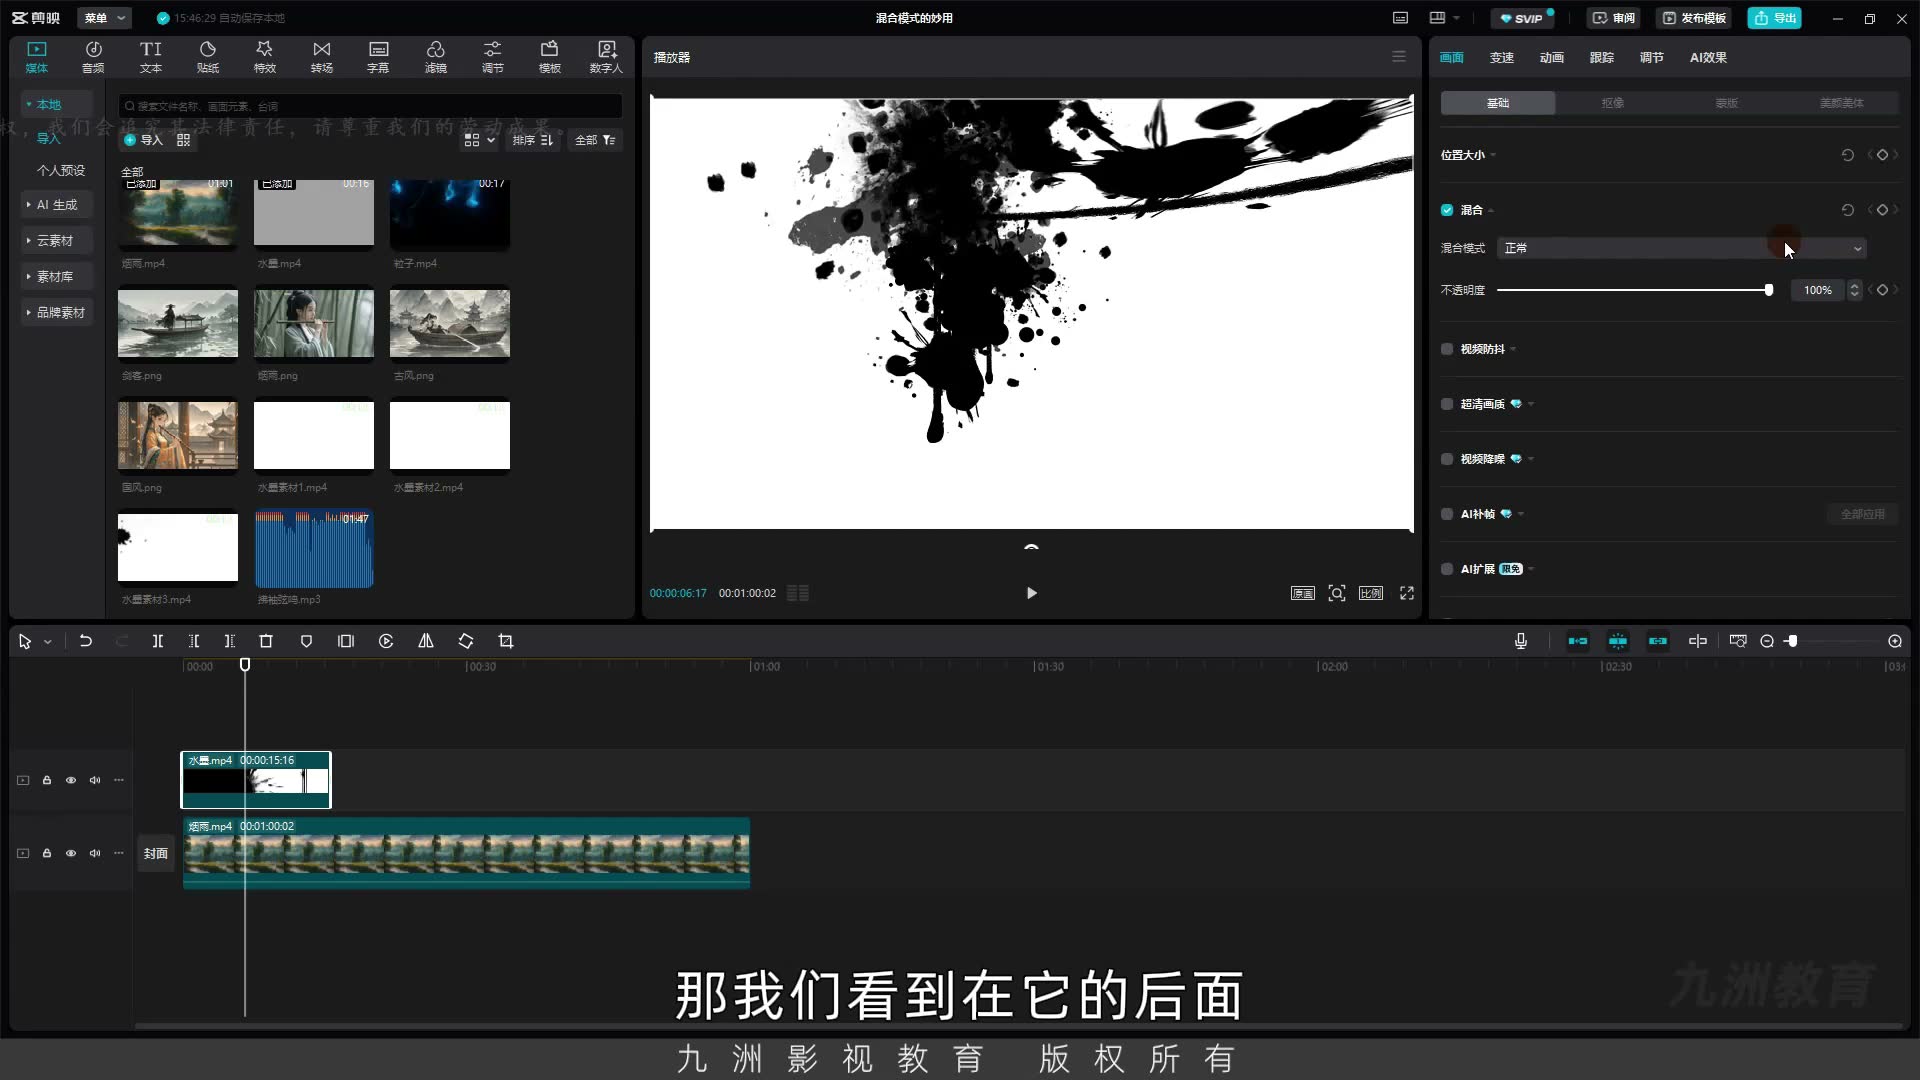The image size is (1920, 1080).
Task: Open the 排序 sort dropdown
Action: point(532,140)
